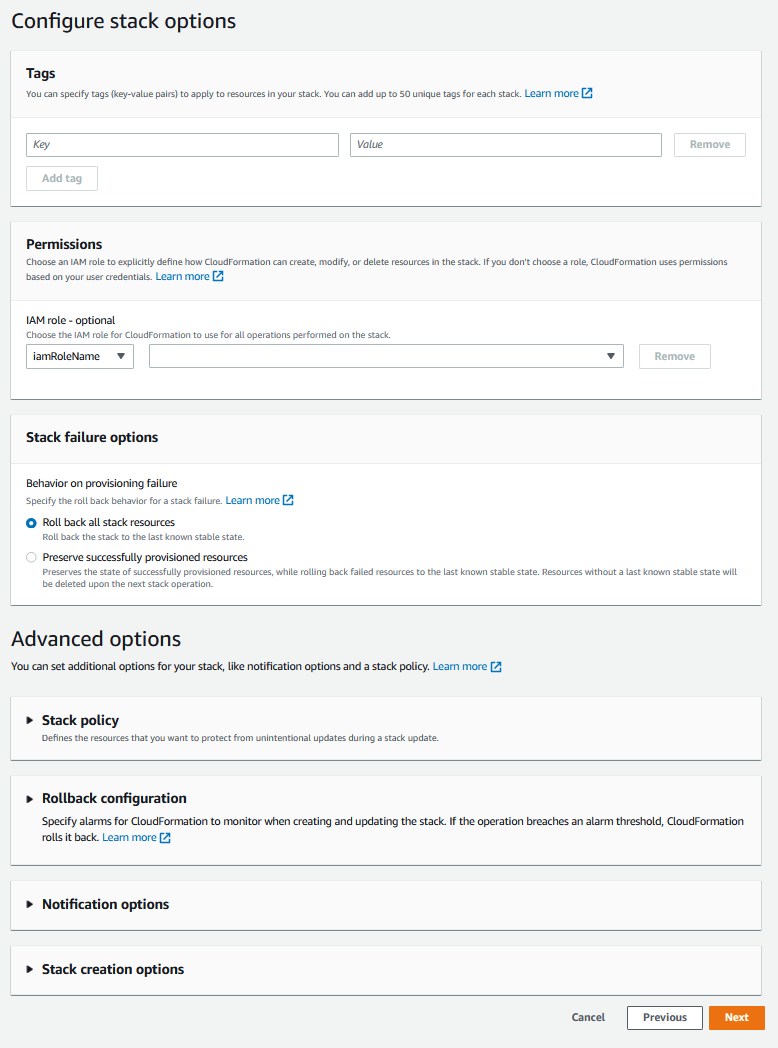Expand the Notification options section

29,904
